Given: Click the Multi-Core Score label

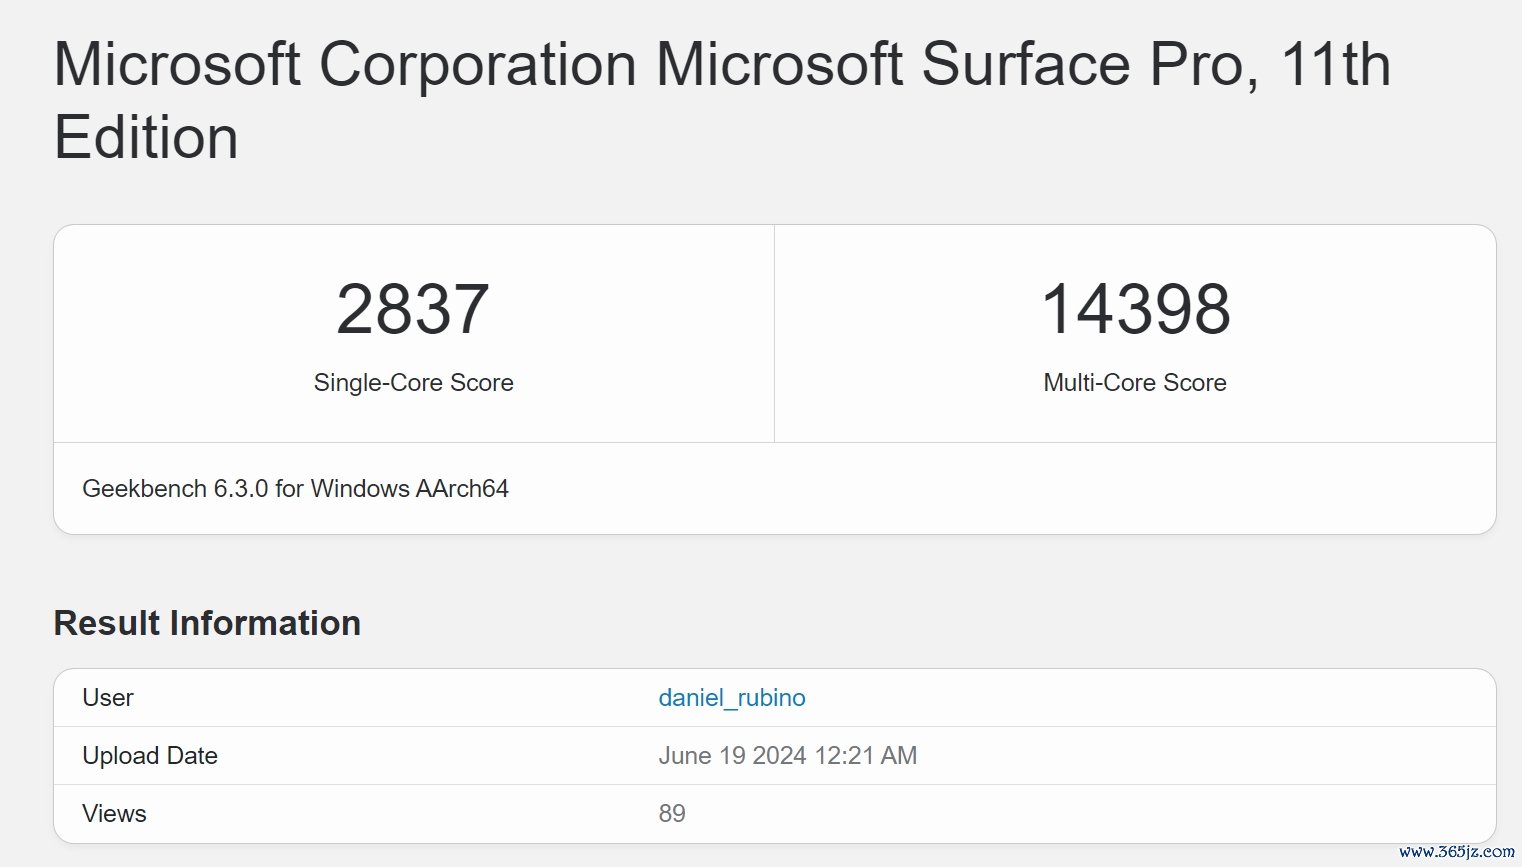Looking at the screenshot, I should (1135, 383).
